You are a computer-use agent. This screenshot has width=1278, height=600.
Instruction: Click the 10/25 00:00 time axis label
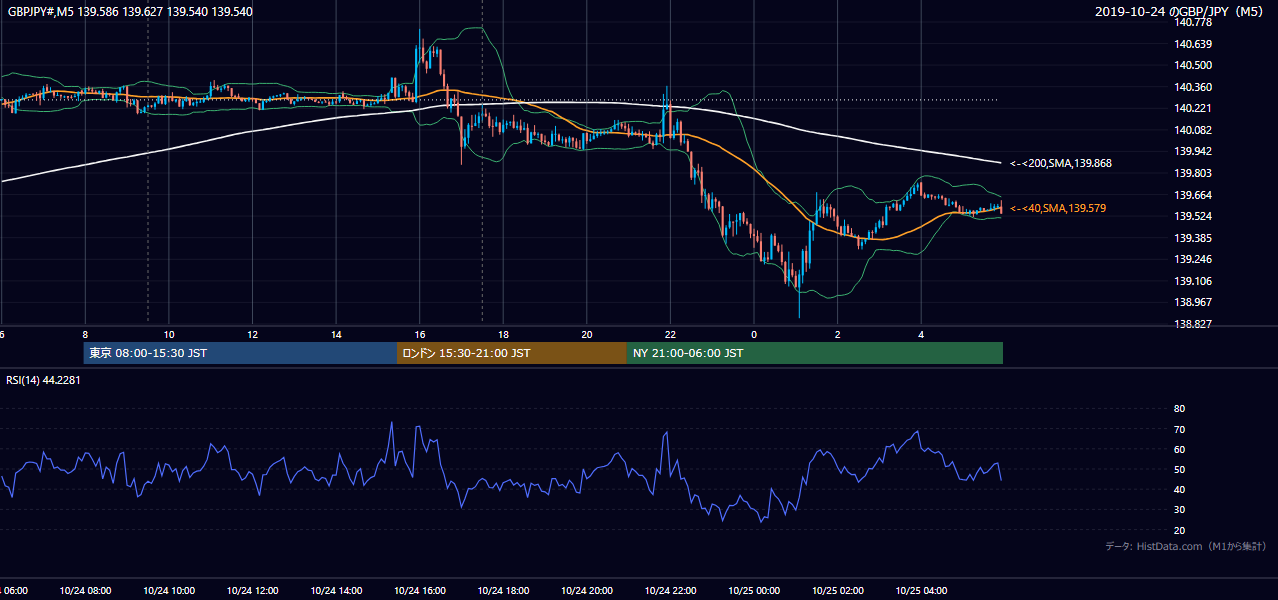pyautogui.click(x=754, y=590)
